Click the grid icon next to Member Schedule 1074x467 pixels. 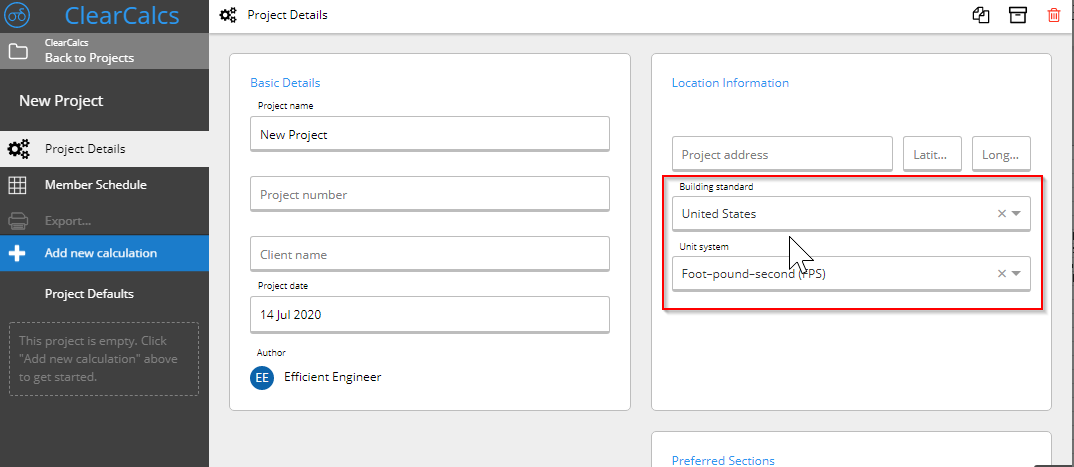18,185
